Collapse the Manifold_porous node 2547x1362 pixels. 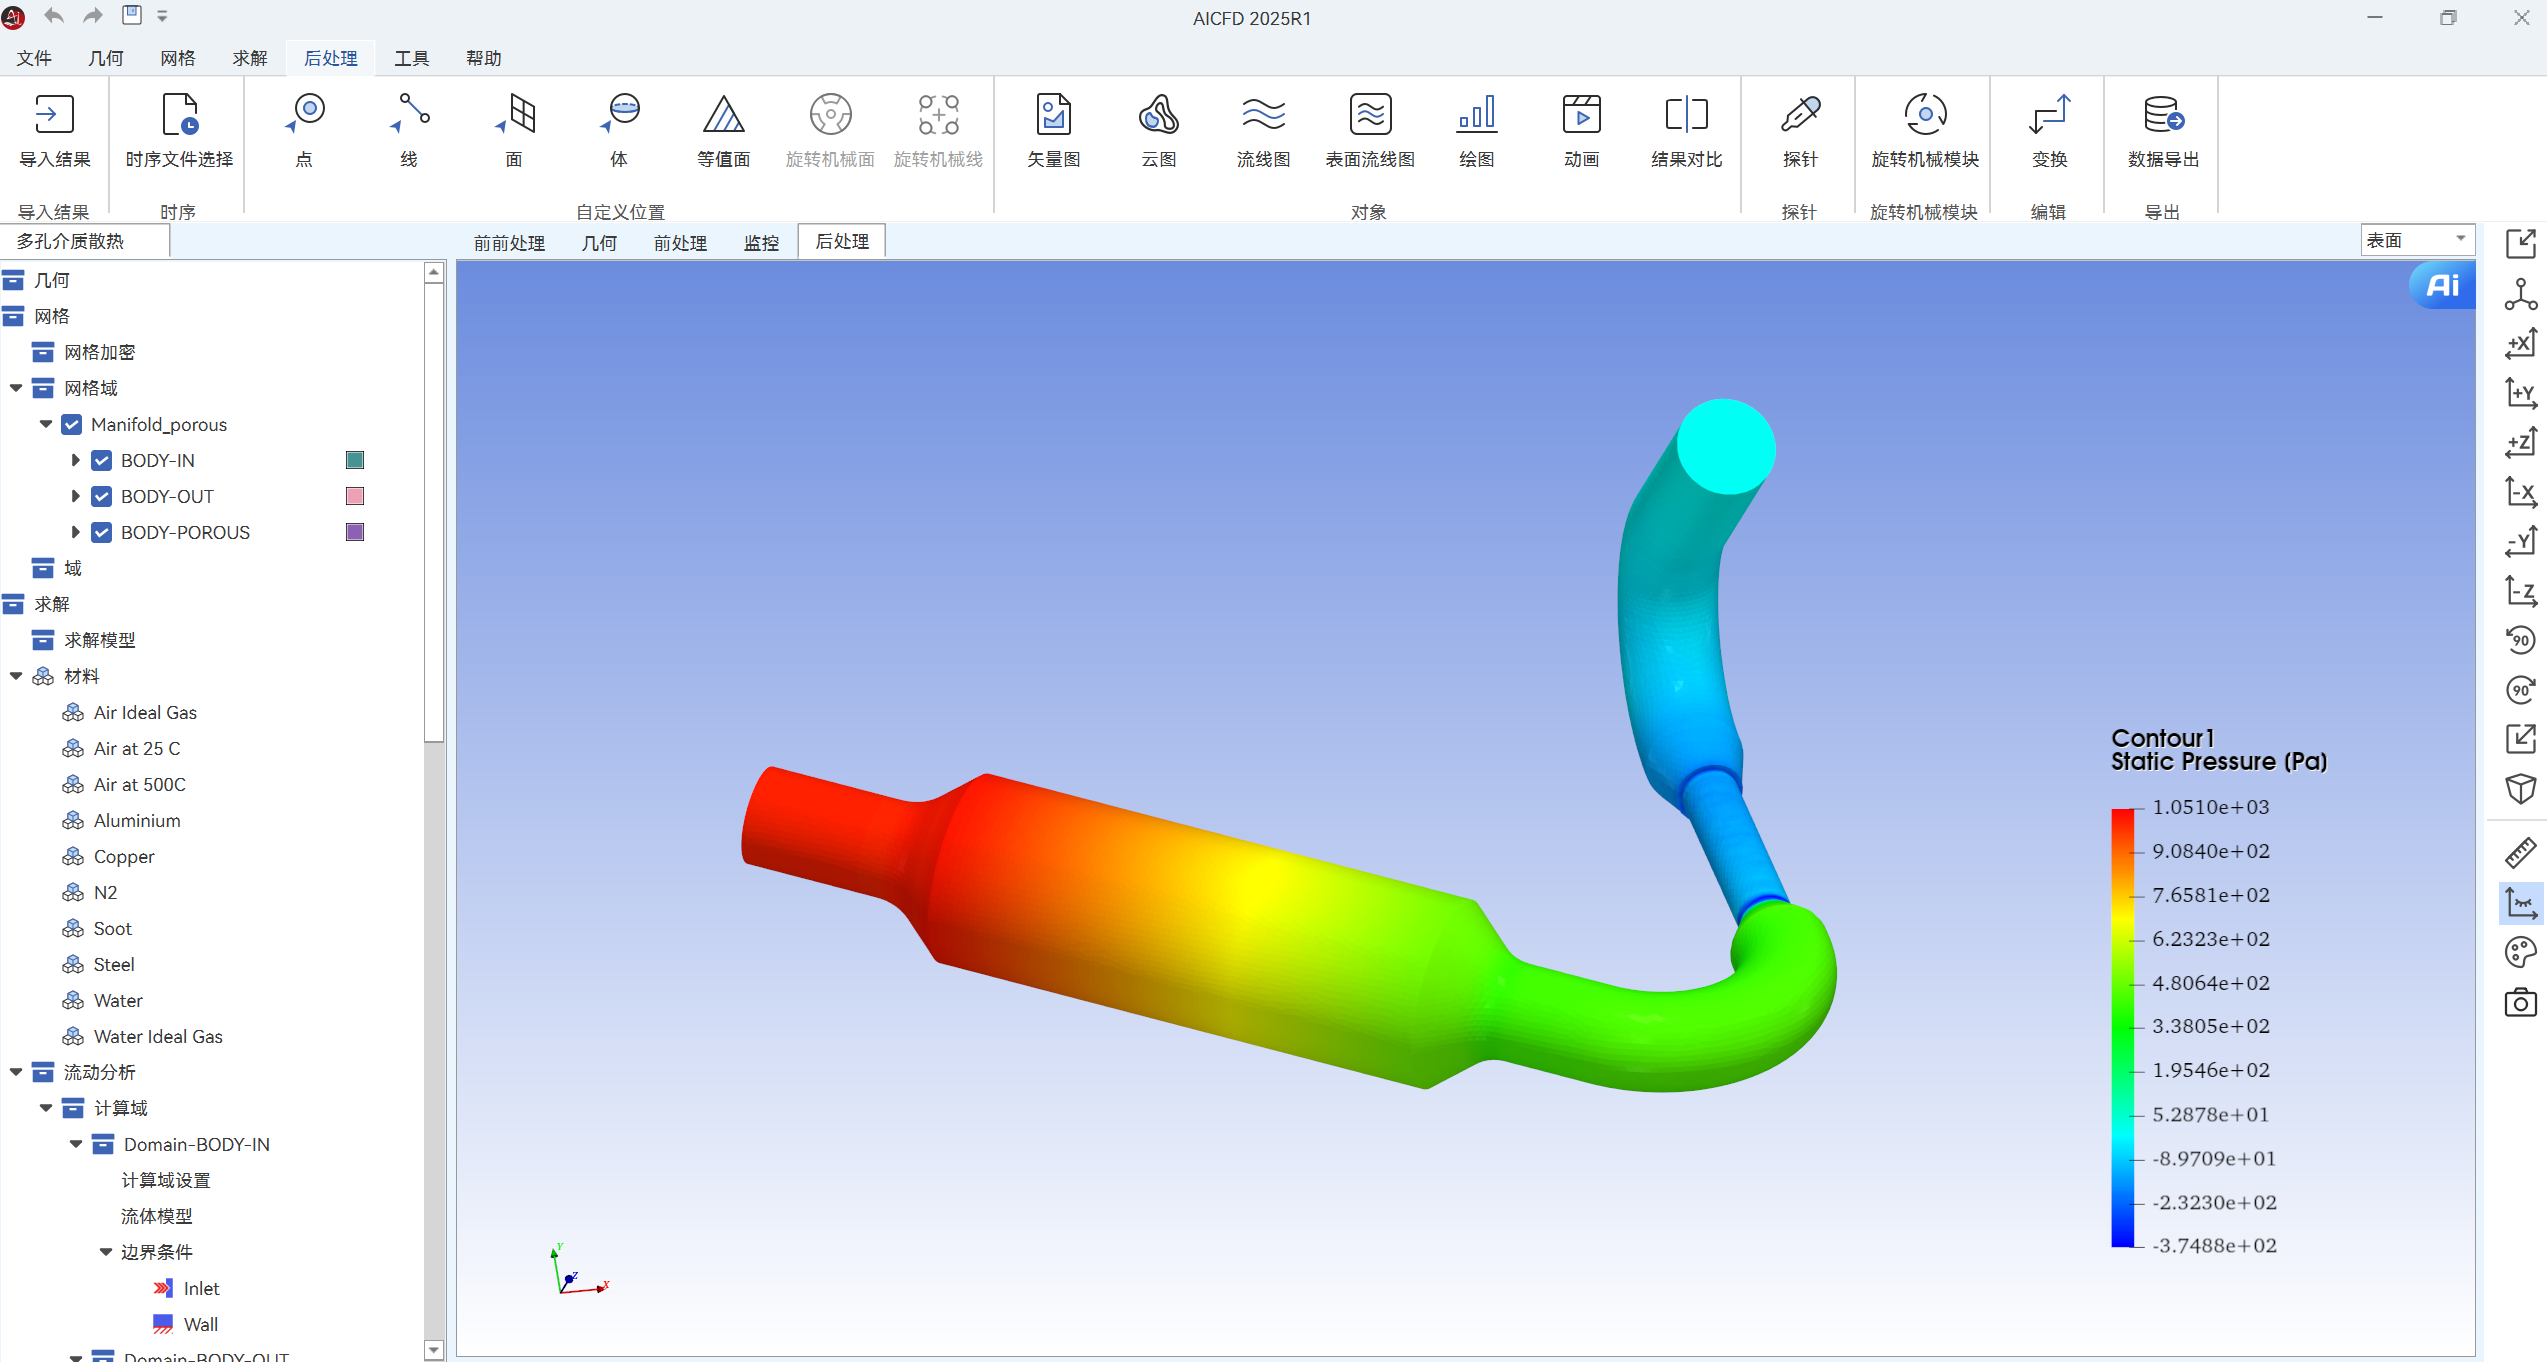(46, 424)
